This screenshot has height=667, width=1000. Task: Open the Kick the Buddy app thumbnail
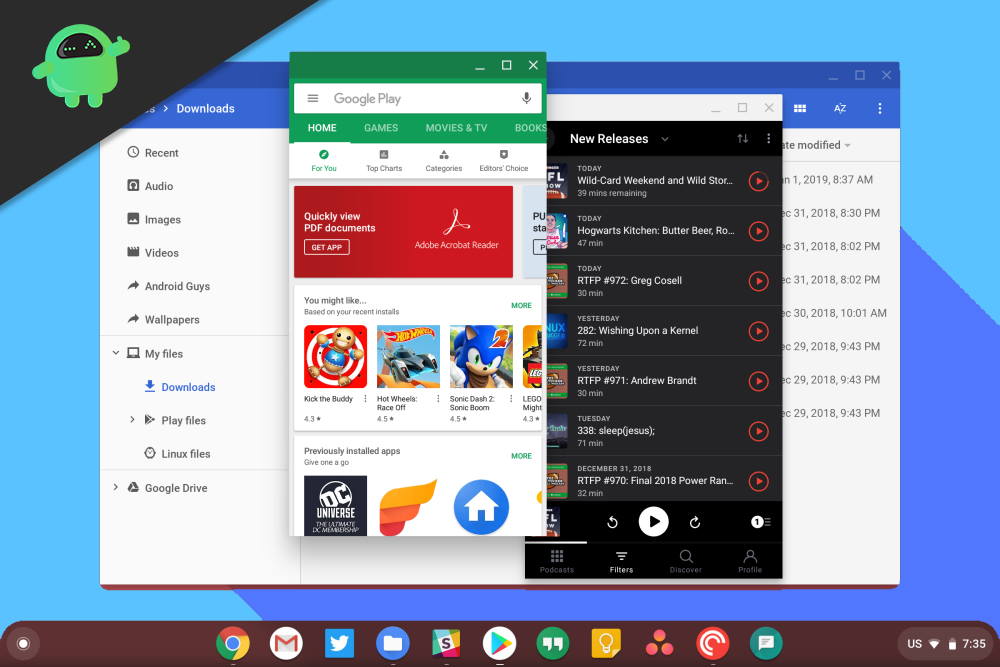[335, 356]
